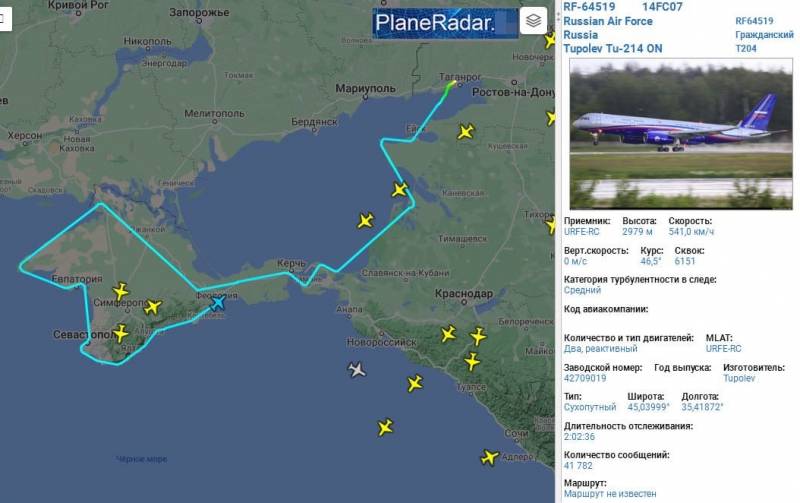Click yellow aircraft near Adler
The image size is (800, 503).
pos(490,457)
